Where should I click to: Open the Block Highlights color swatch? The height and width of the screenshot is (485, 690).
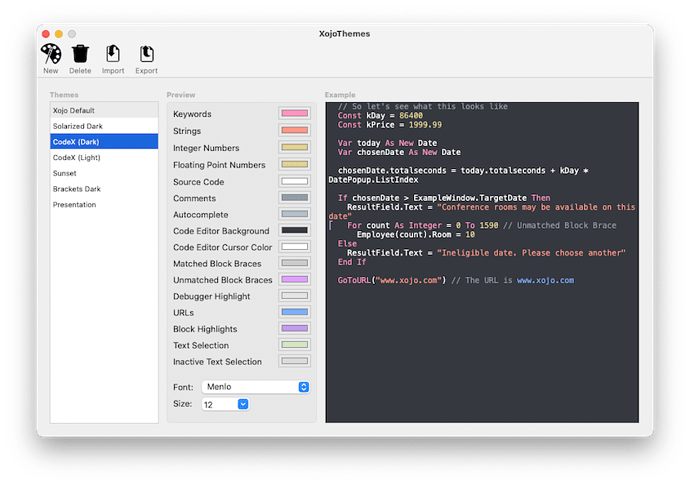tap(294, 328)
